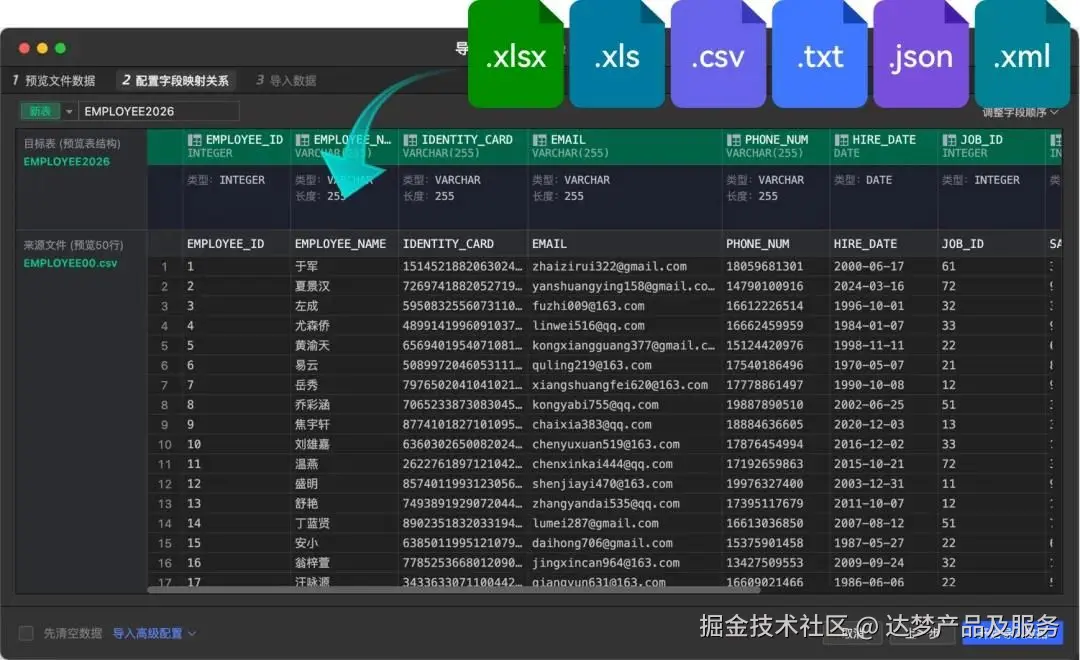Image resolution: width=1080 pixels, height=660 pixels.
Task: Click hire date 2024-03-16
Action: [x=869, y=286]
